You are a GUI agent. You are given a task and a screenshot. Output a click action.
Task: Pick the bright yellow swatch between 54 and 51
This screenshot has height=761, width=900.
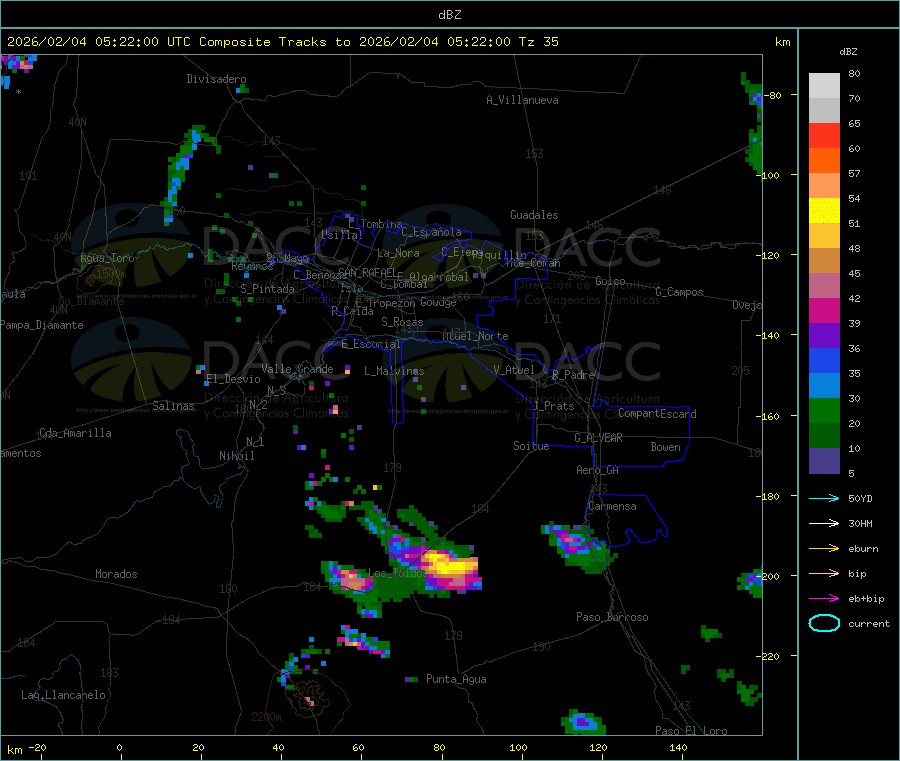[x=824, y=211]
